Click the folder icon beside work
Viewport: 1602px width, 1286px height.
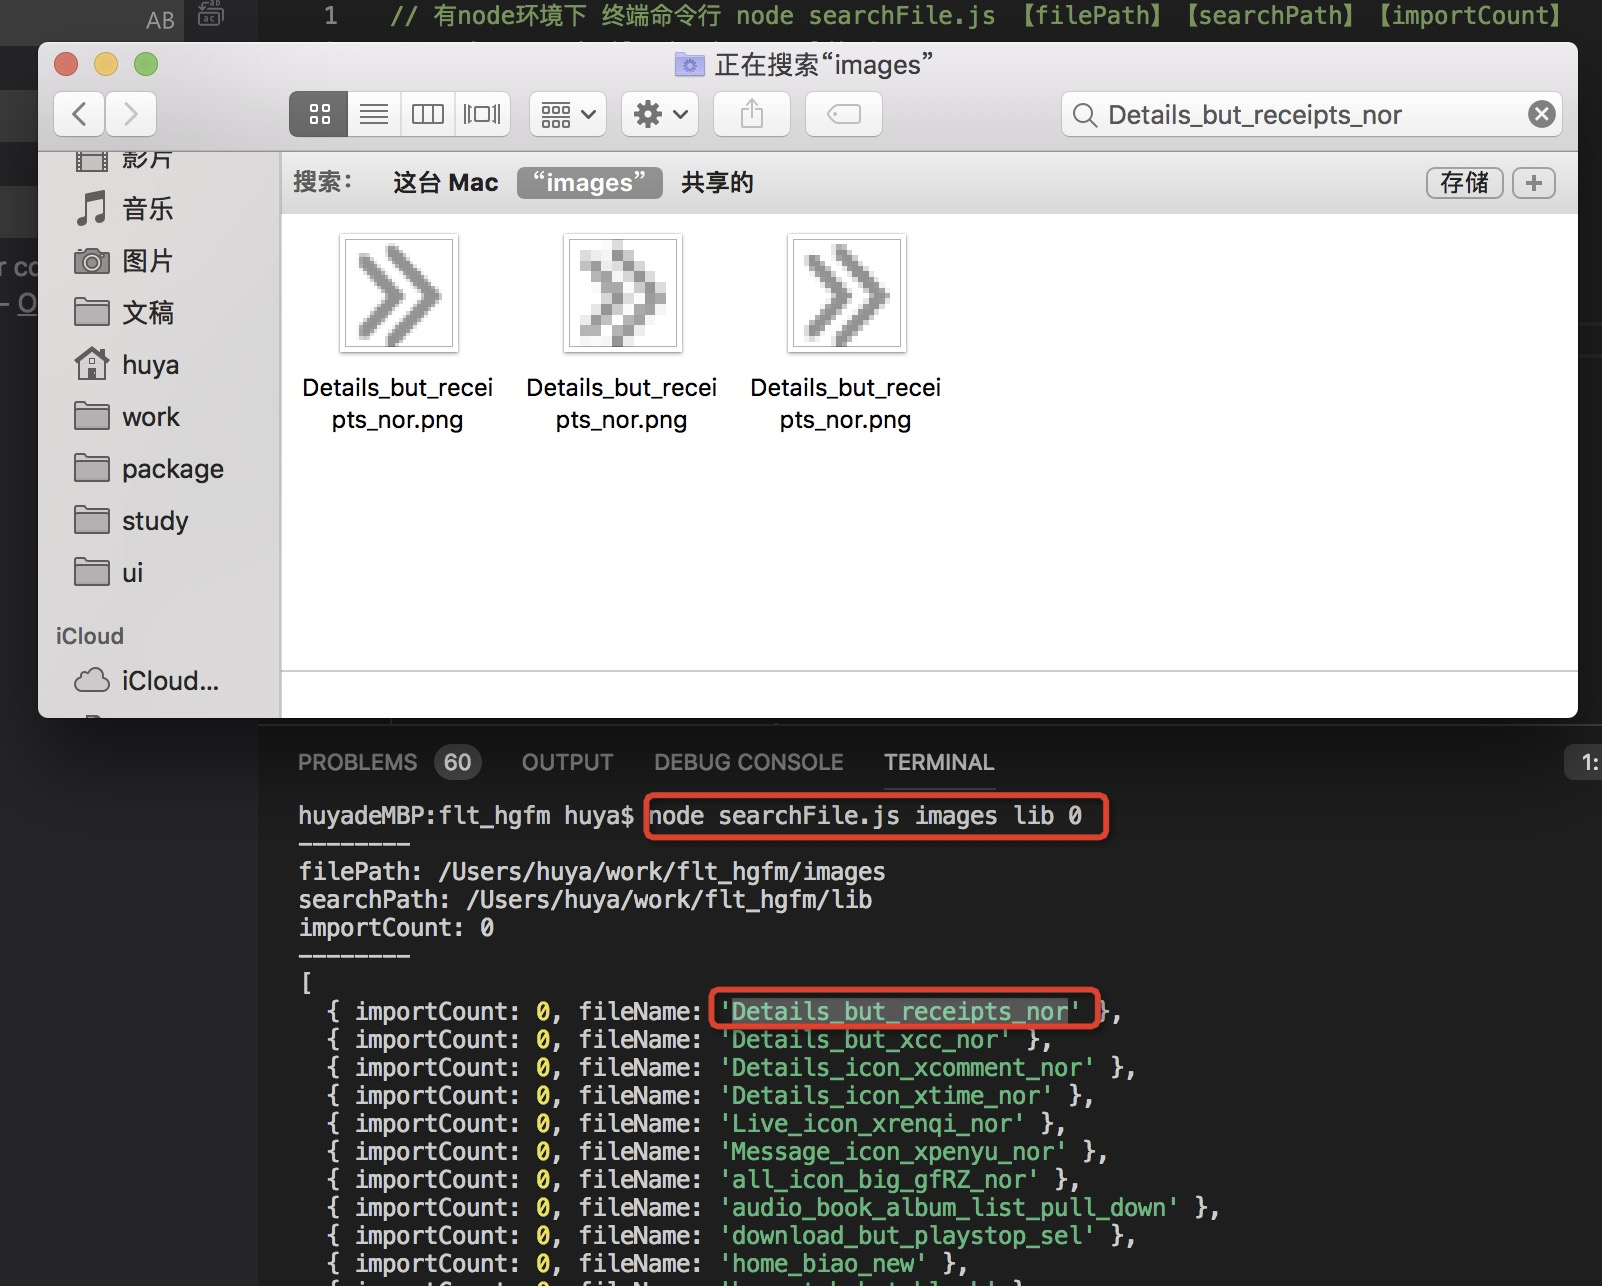(x=92, y=416)
